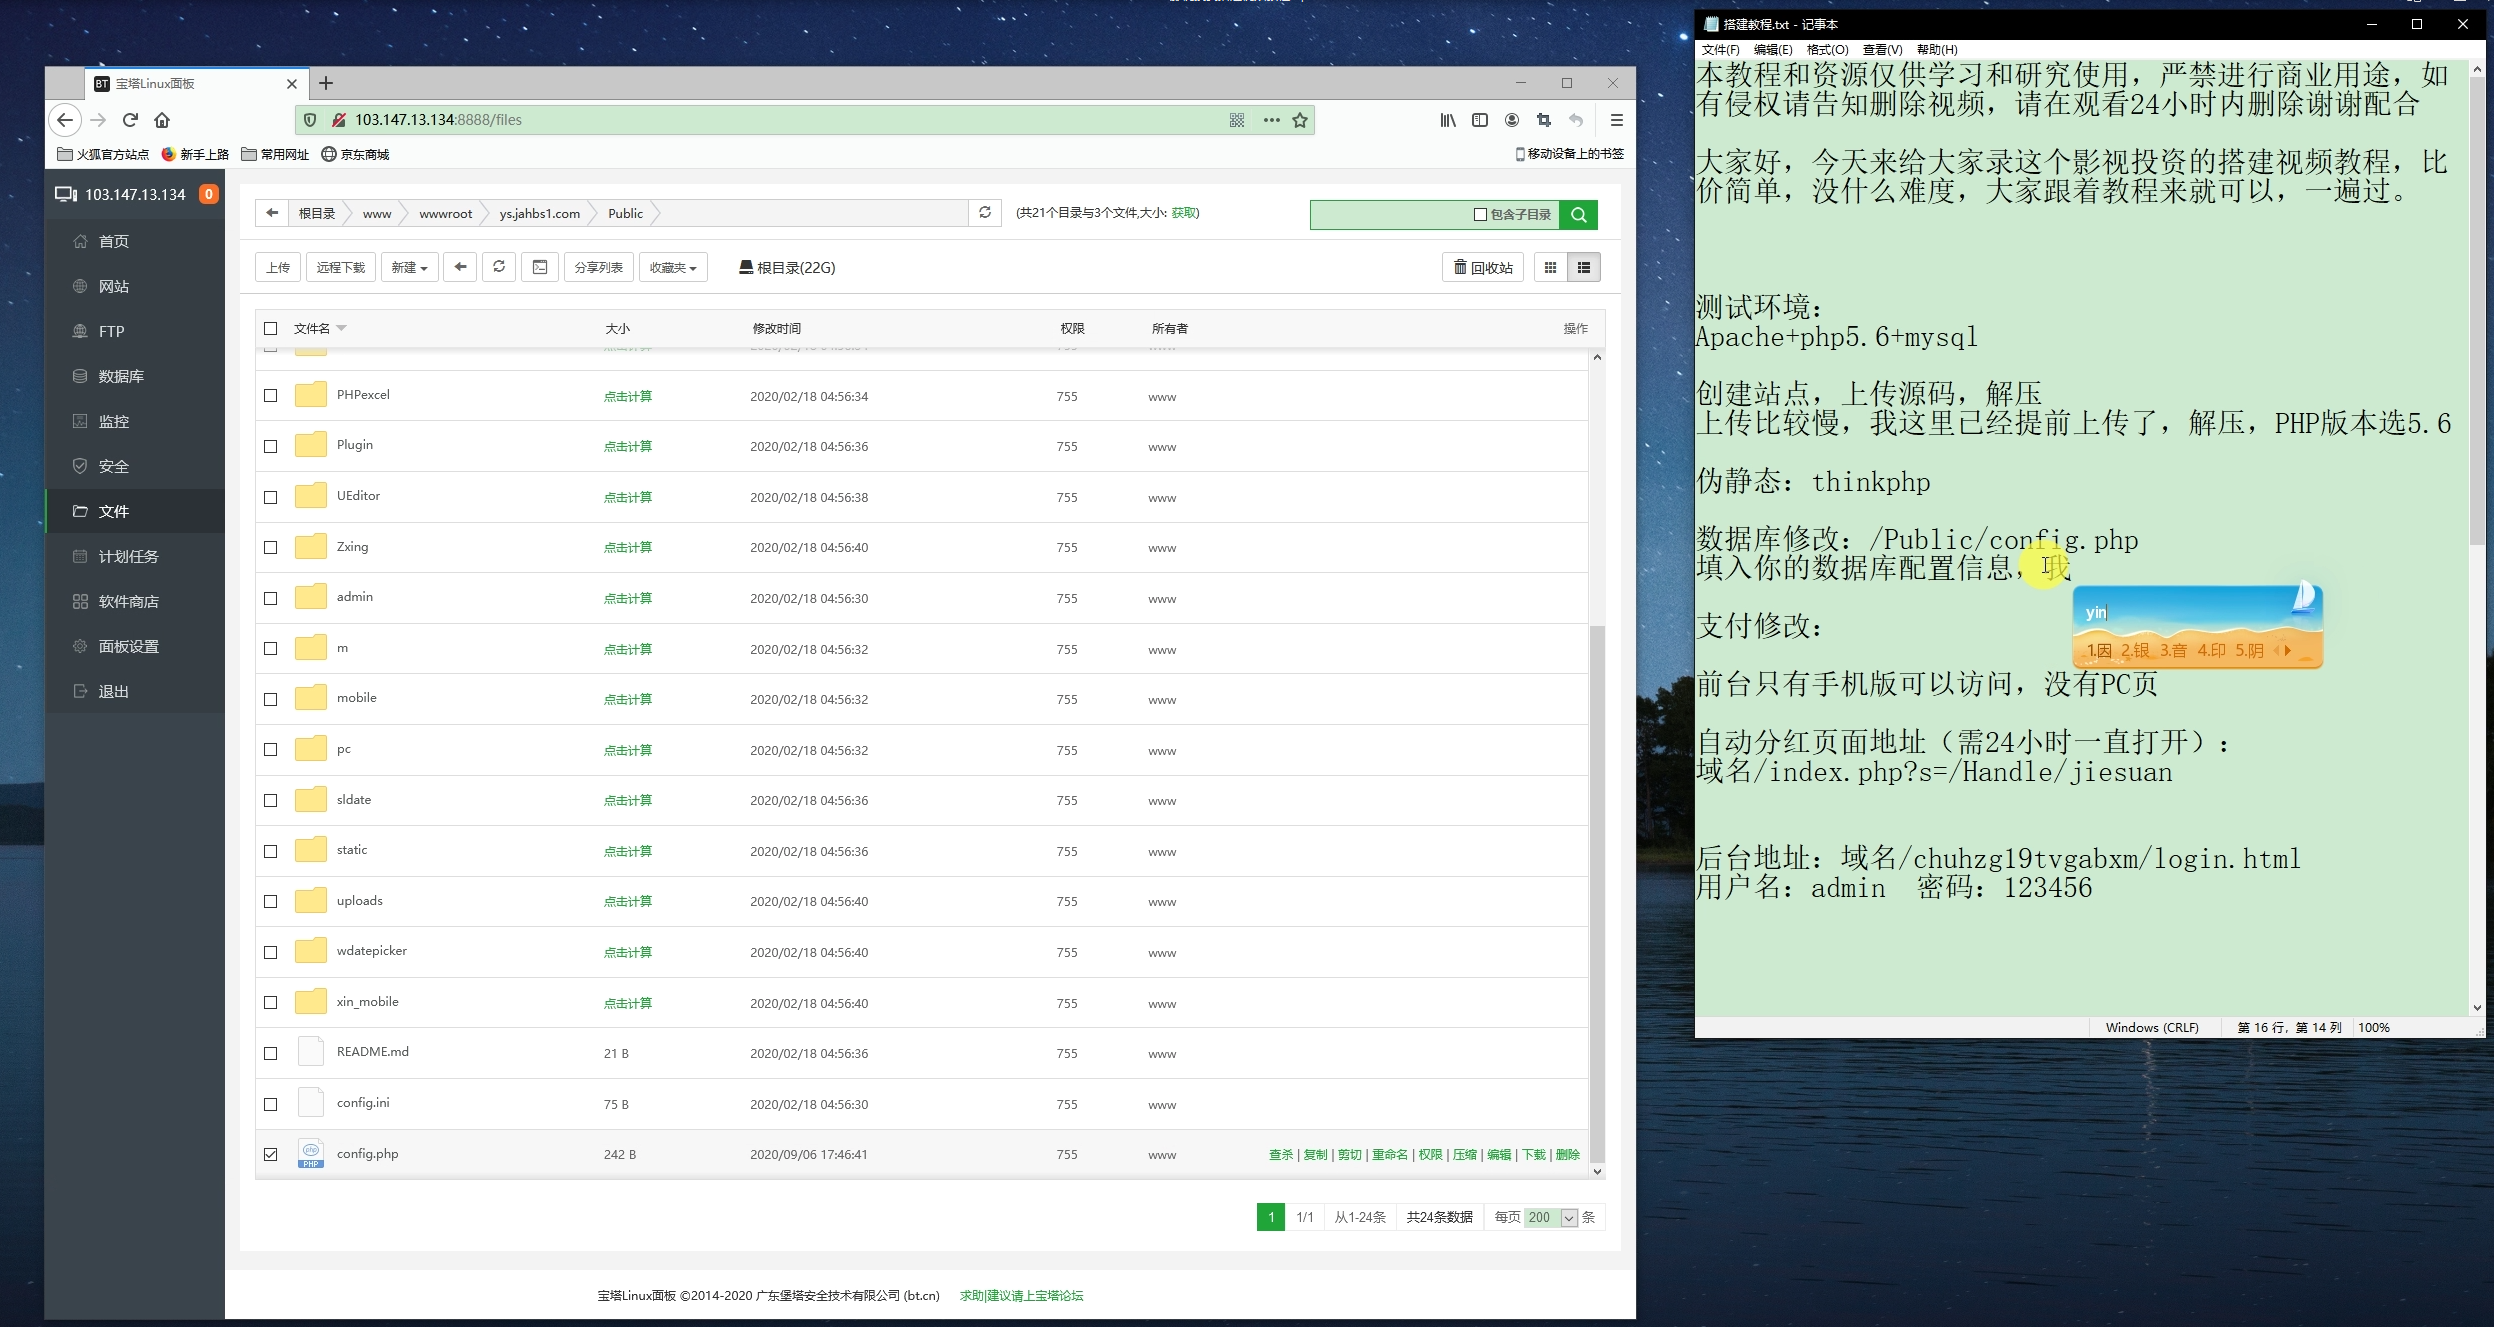Switch to list view icon
2494x1327 pixels.
(1584, 267)
